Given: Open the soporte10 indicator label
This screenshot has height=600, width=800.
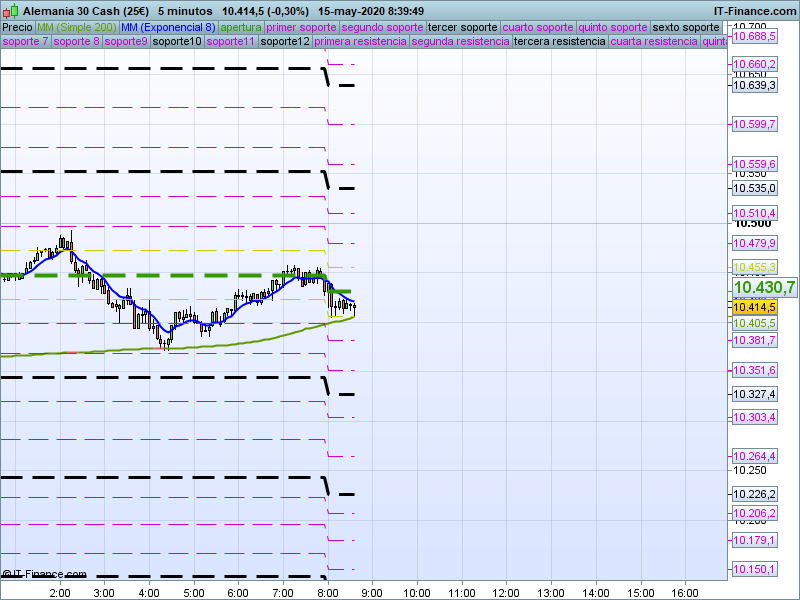Looking at the screenshot, I should click(178, 42).
